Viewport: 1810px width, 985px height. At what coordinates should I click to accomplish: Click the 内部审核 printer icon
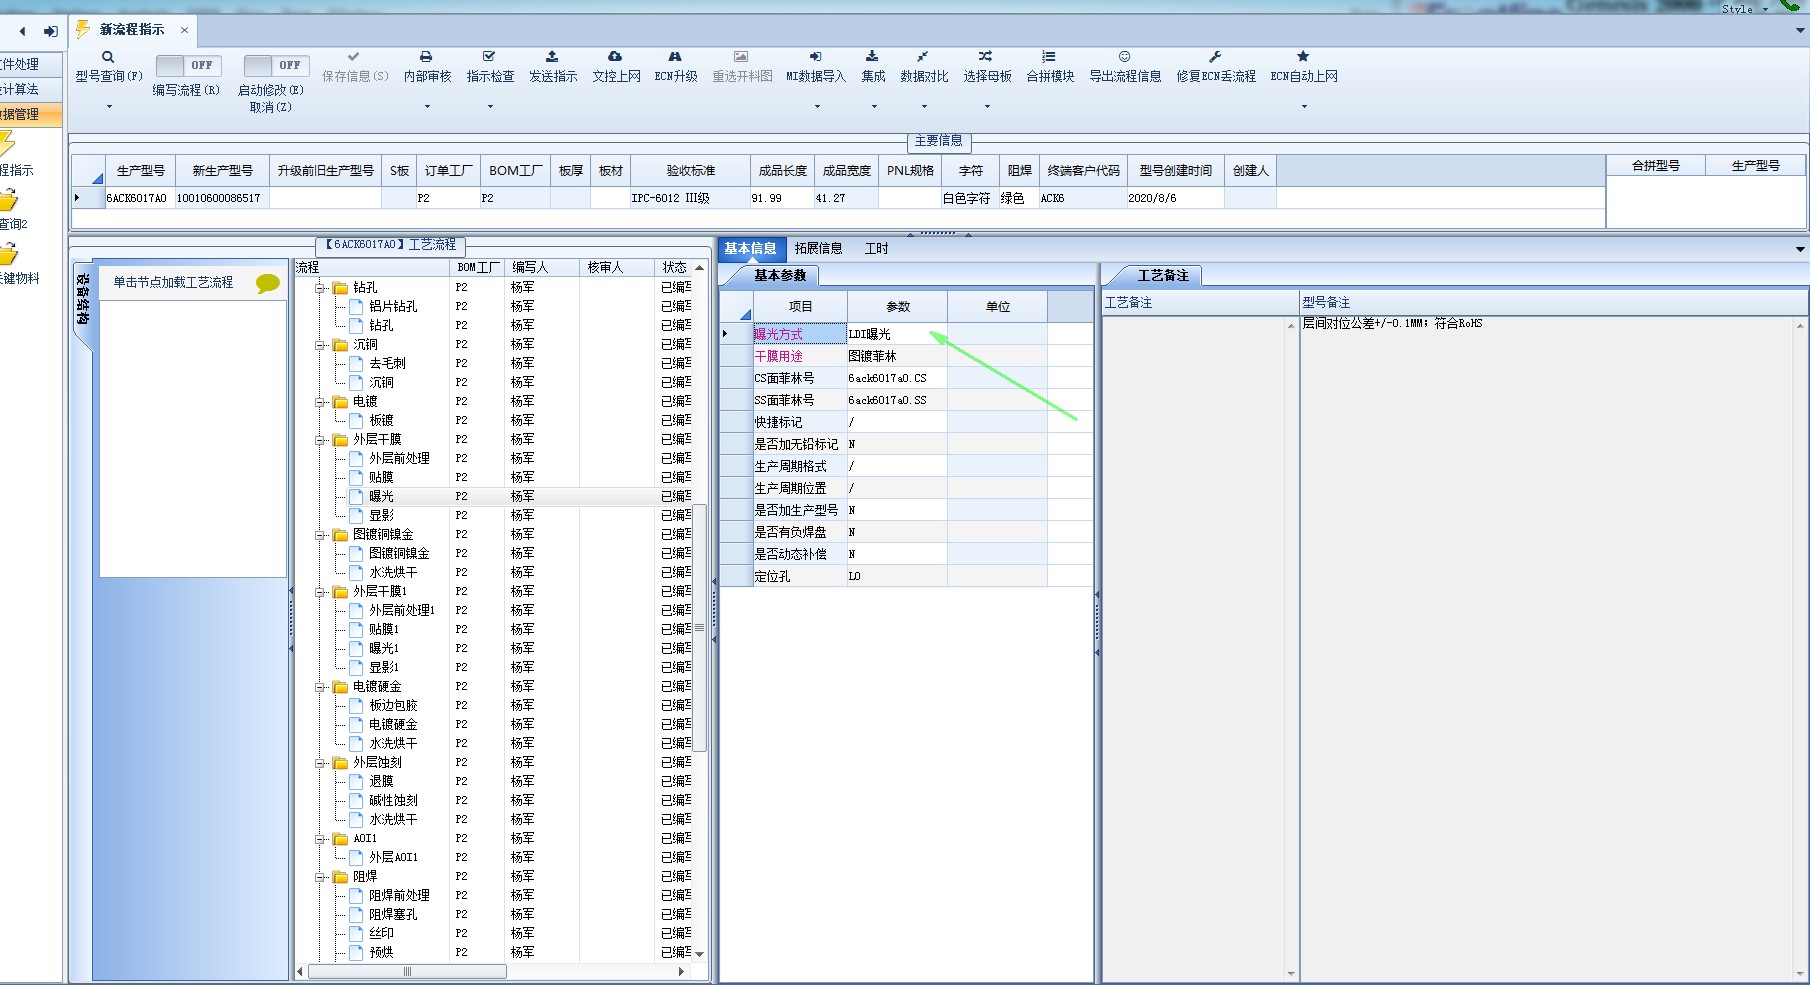tap(426, 57)
